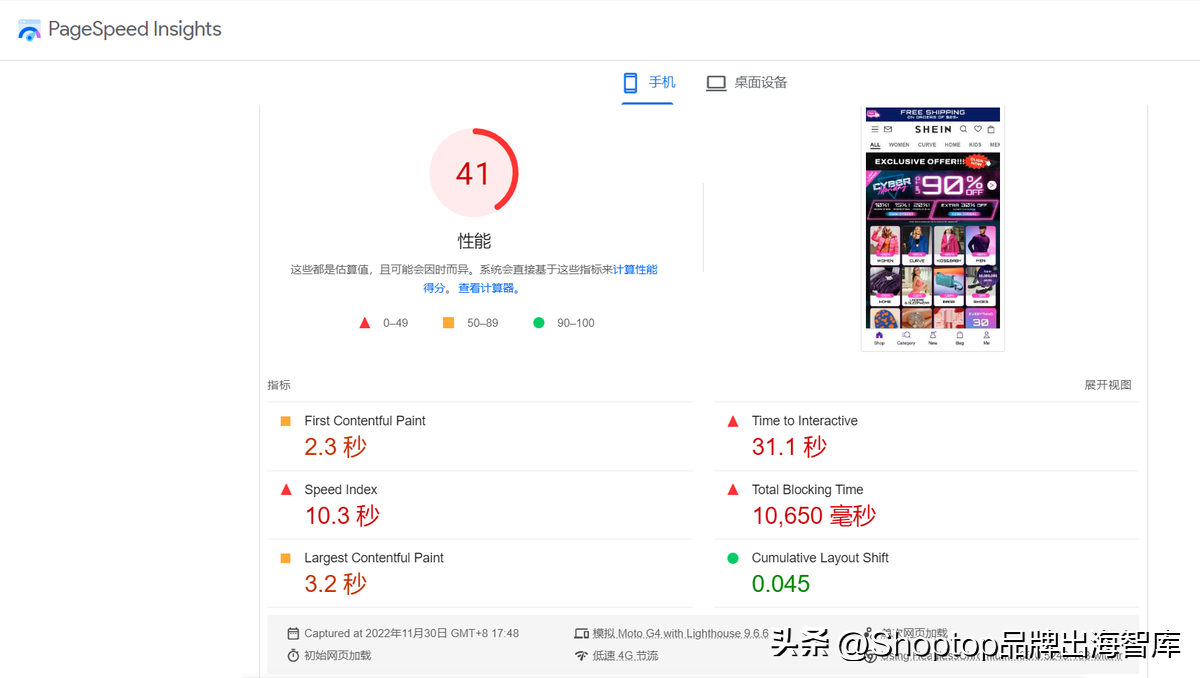Click the 模拟 Moto G4 with Lighthouse text
This screenshot has height=678, width=1200.
(x=681, y=633)
